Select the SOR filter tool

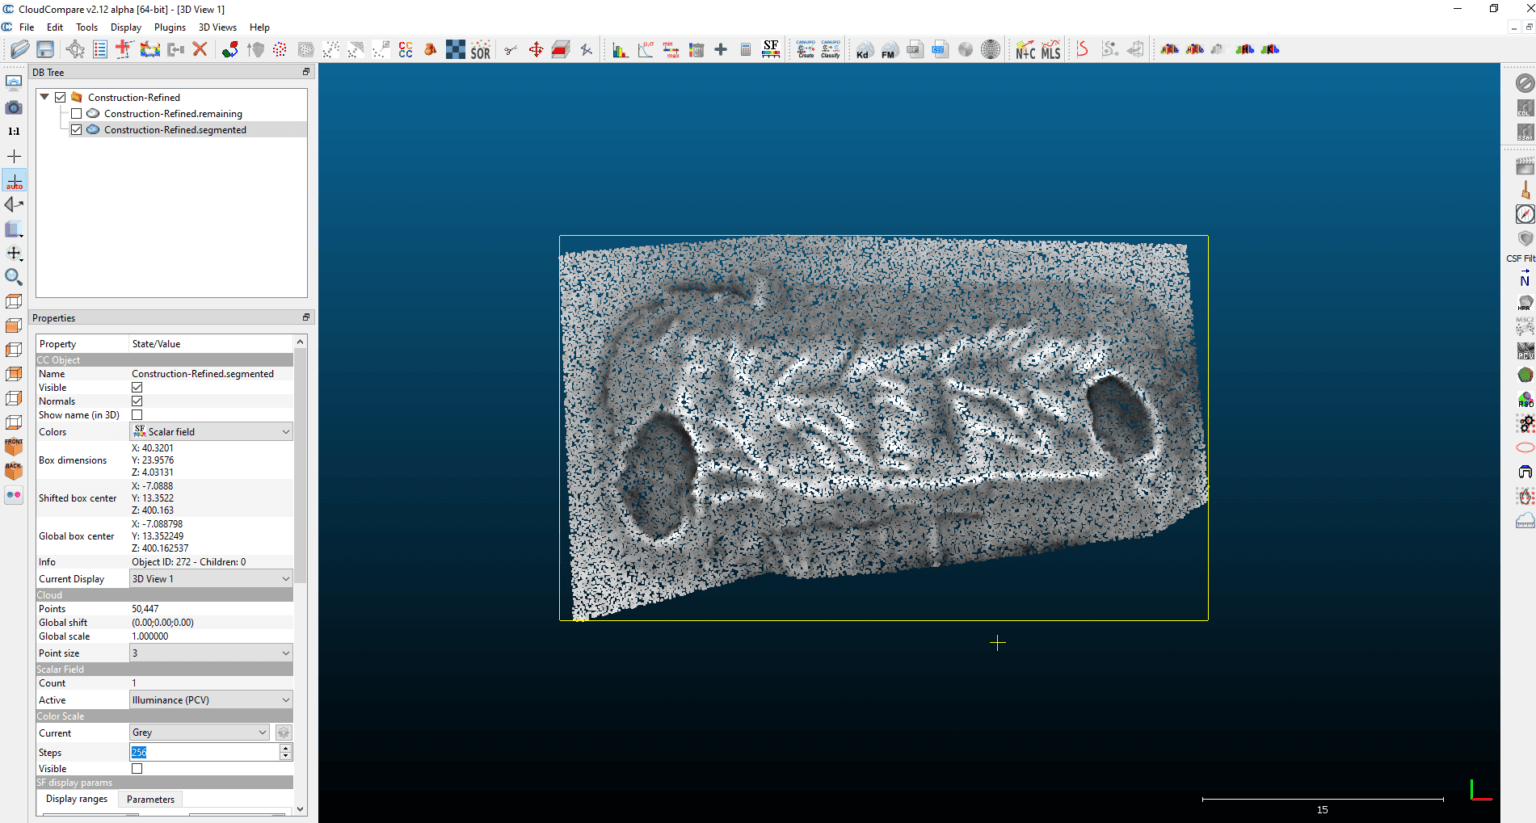click(481, 50)
